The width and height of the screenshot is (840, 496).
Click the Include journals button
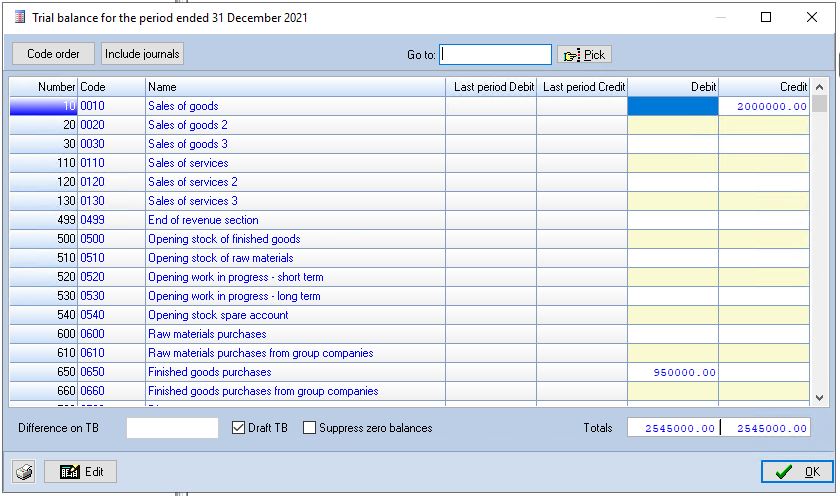click(142, 54)
